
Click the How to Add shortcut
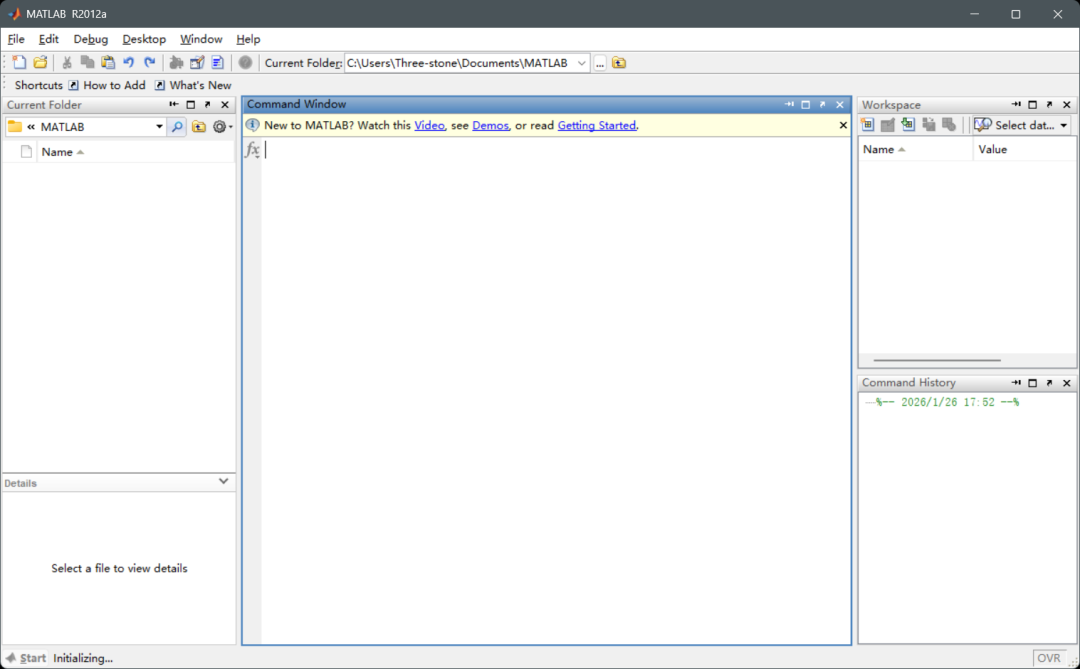pos(107,85)
